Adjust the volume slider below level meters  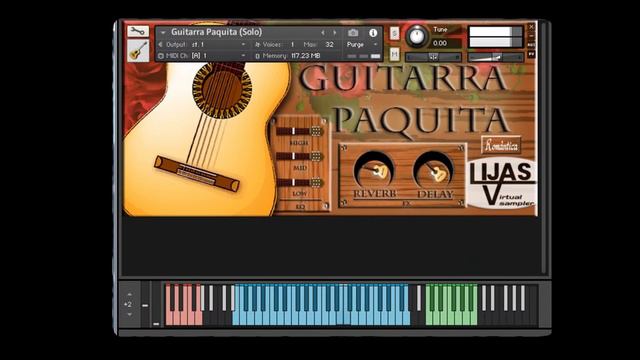coord(496,57)
